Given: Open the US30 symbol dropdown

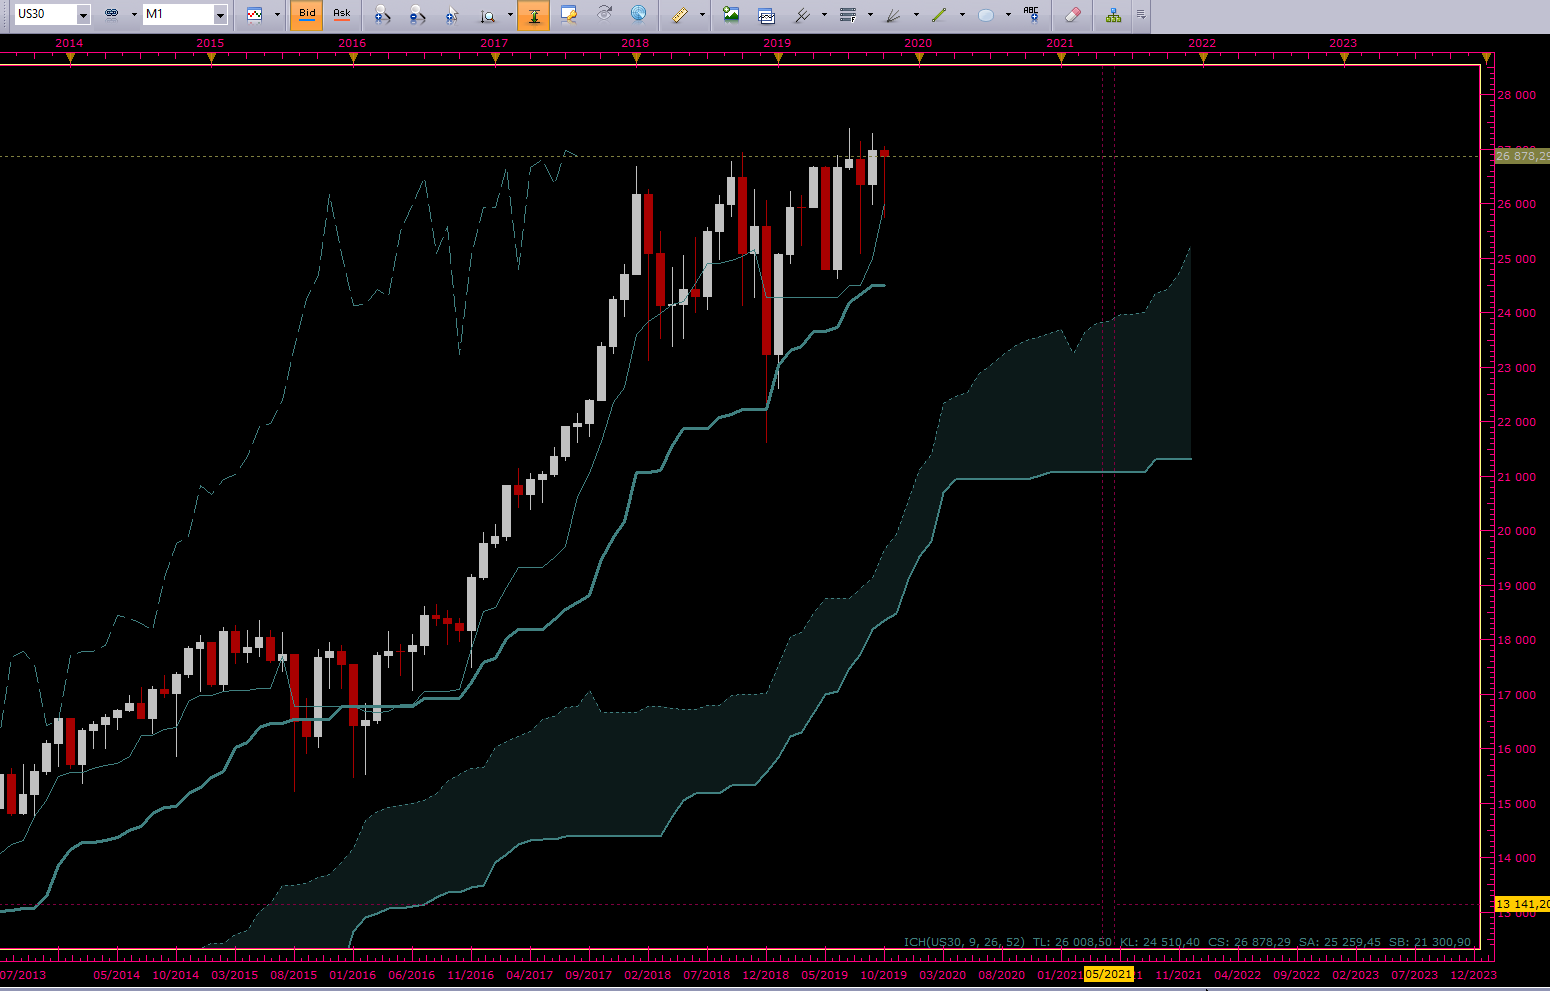Looking at the screenshot, I should (83, 15).
